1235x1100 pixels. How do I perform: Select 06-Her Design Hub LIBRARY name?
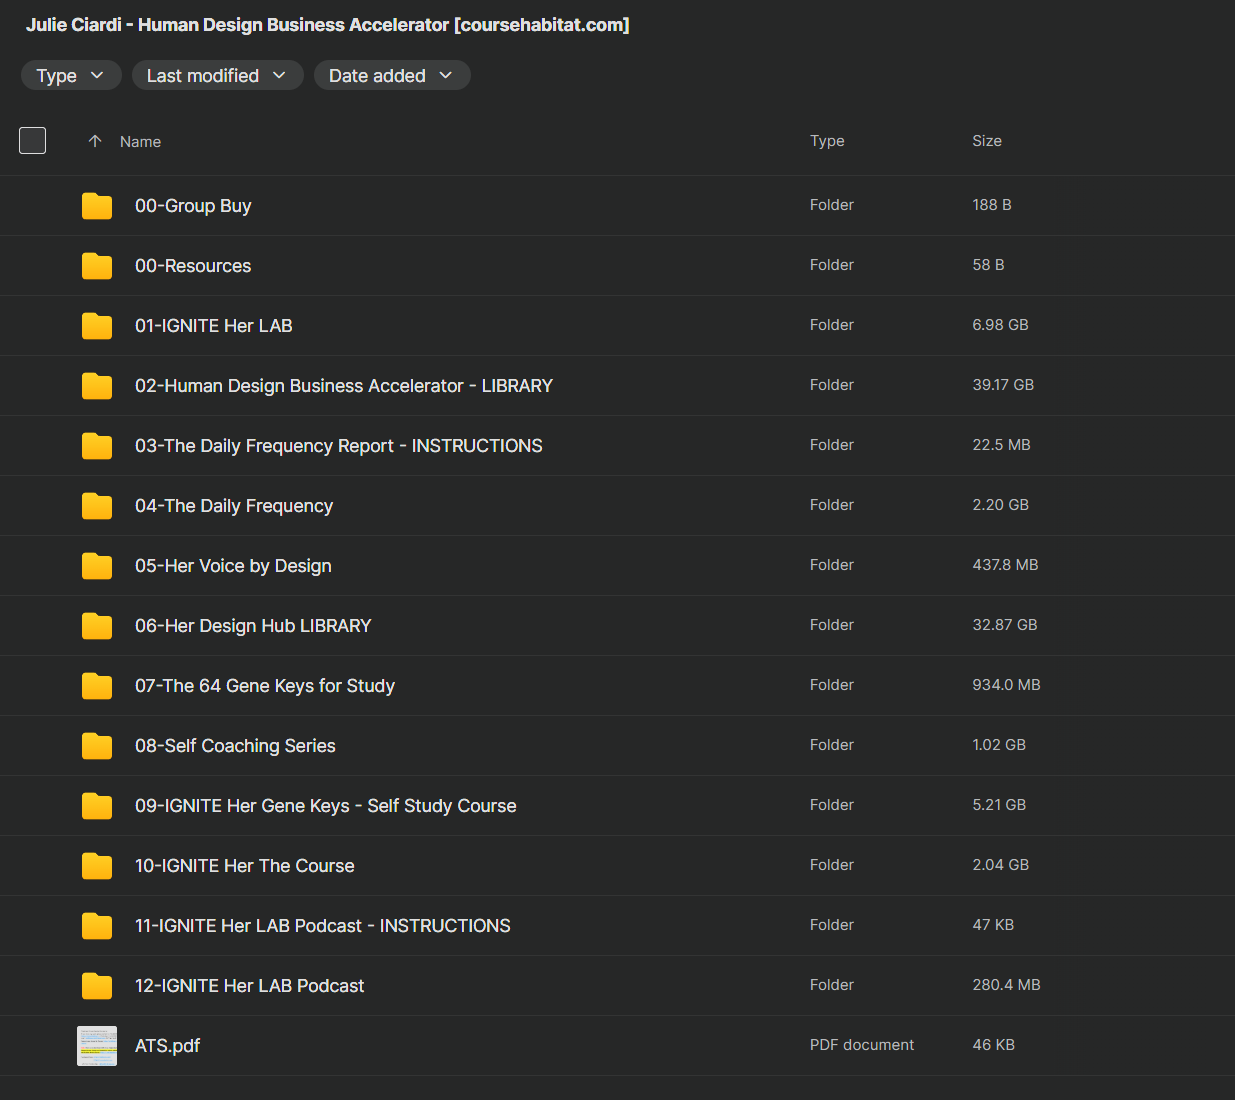point(253,626)
